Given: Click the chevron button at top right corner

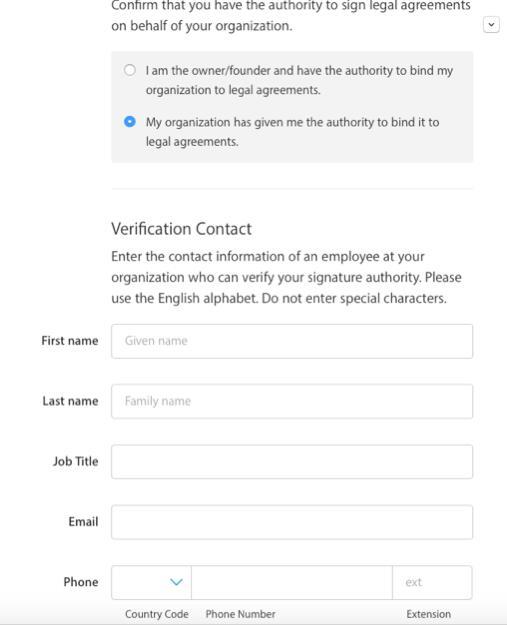Looking at the screenshot, I should click(x=491, y=25).
